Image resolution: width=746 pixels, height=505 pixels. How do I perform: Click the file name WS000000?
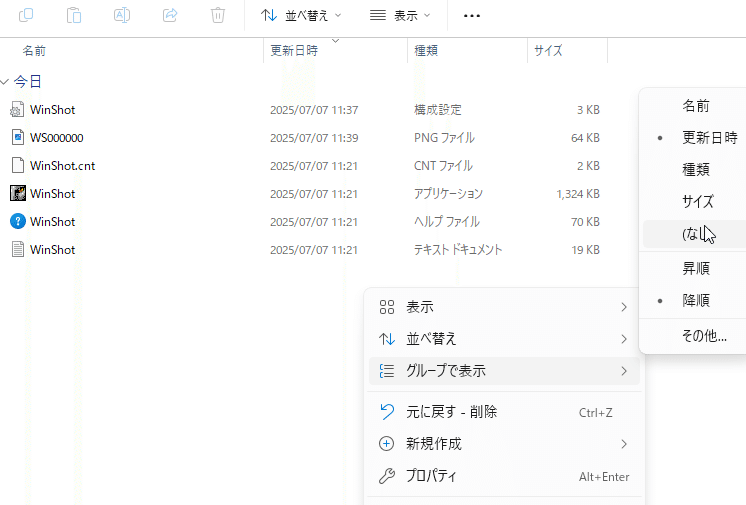pos(57,138)
